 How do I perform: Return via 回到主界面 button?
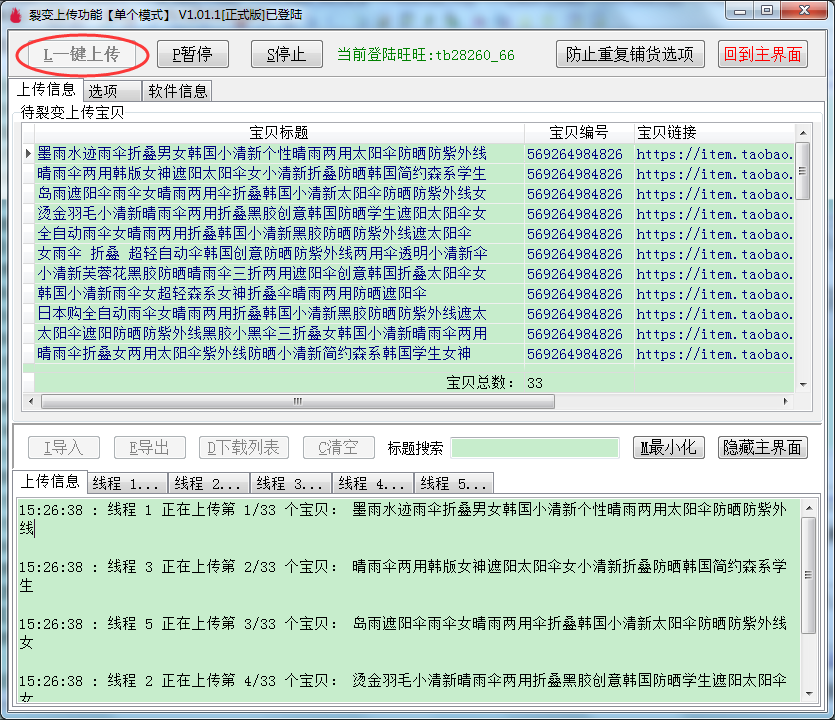(763, 54)
